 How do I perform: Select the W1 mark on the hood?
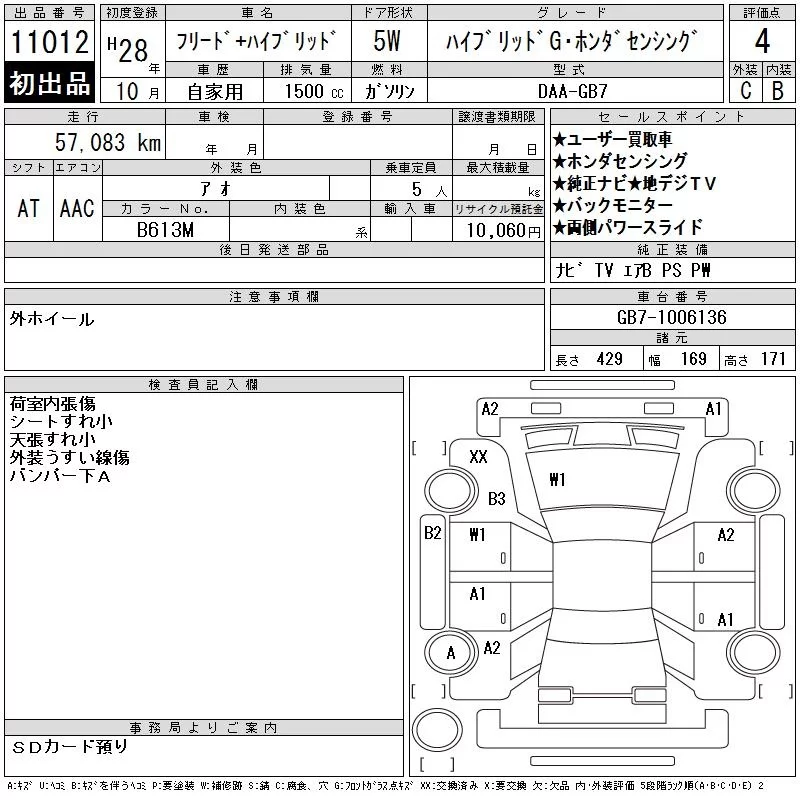click(x=557, y=480)
